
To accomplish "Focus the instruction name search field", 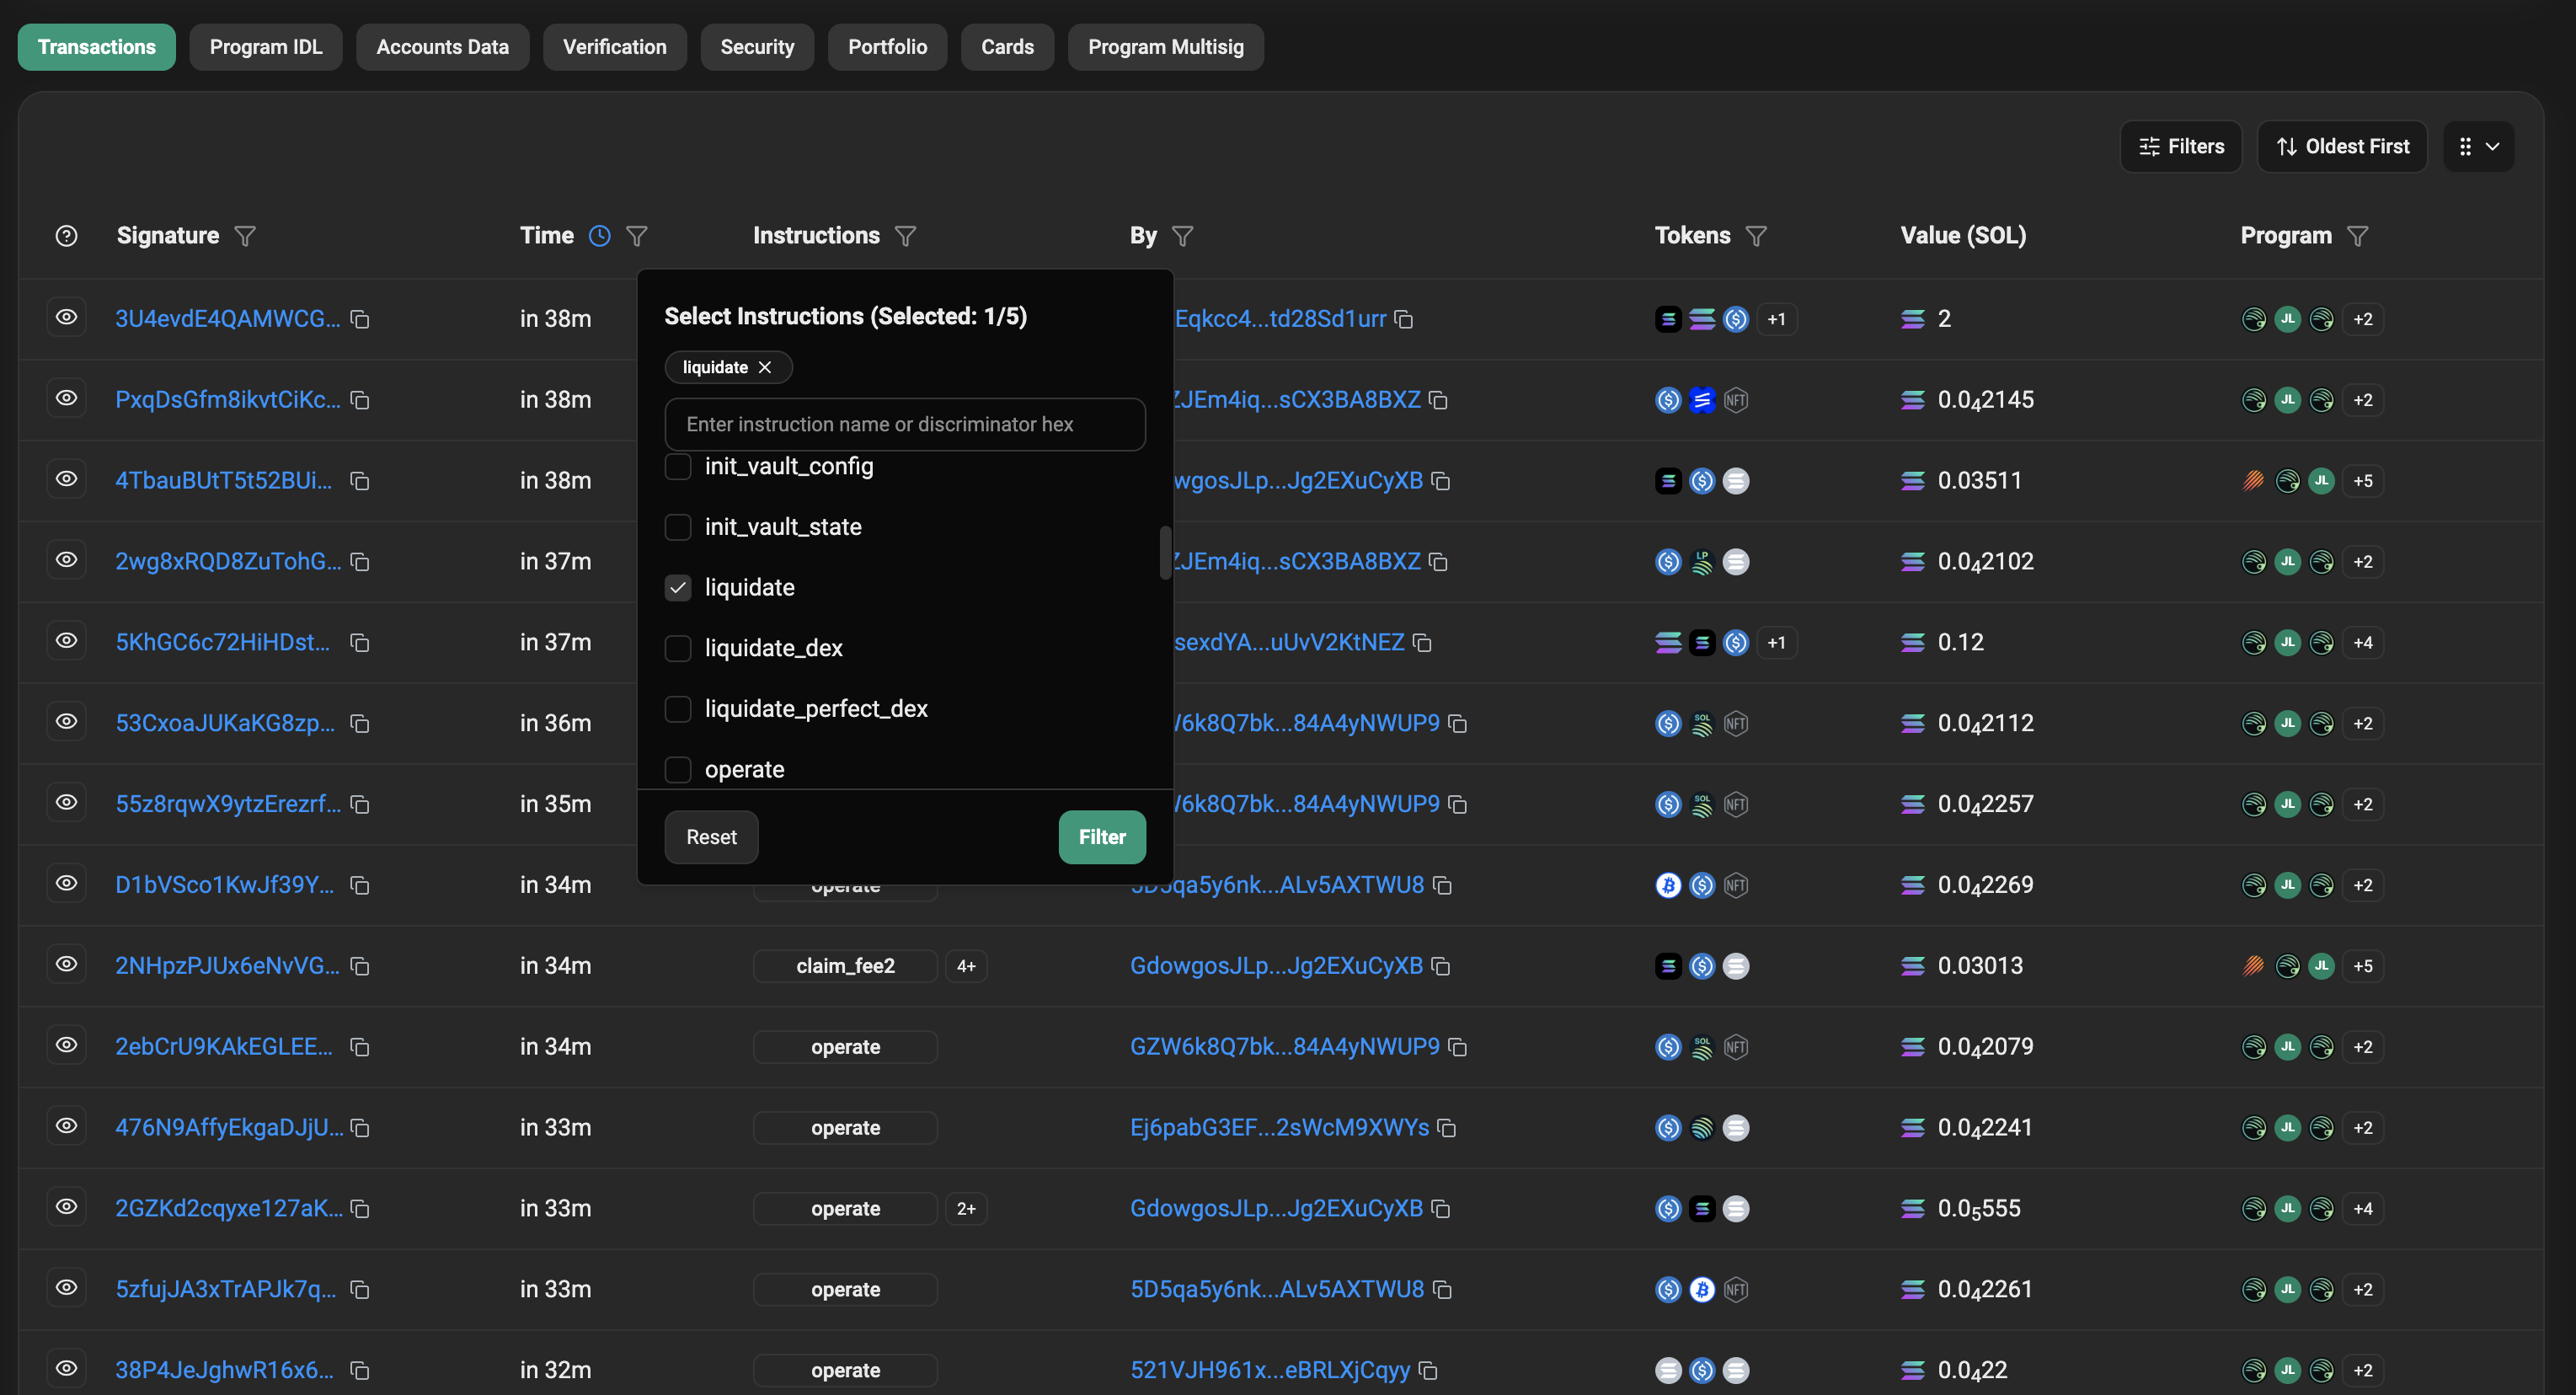I will pyautogui.click(x=905, y=425).
